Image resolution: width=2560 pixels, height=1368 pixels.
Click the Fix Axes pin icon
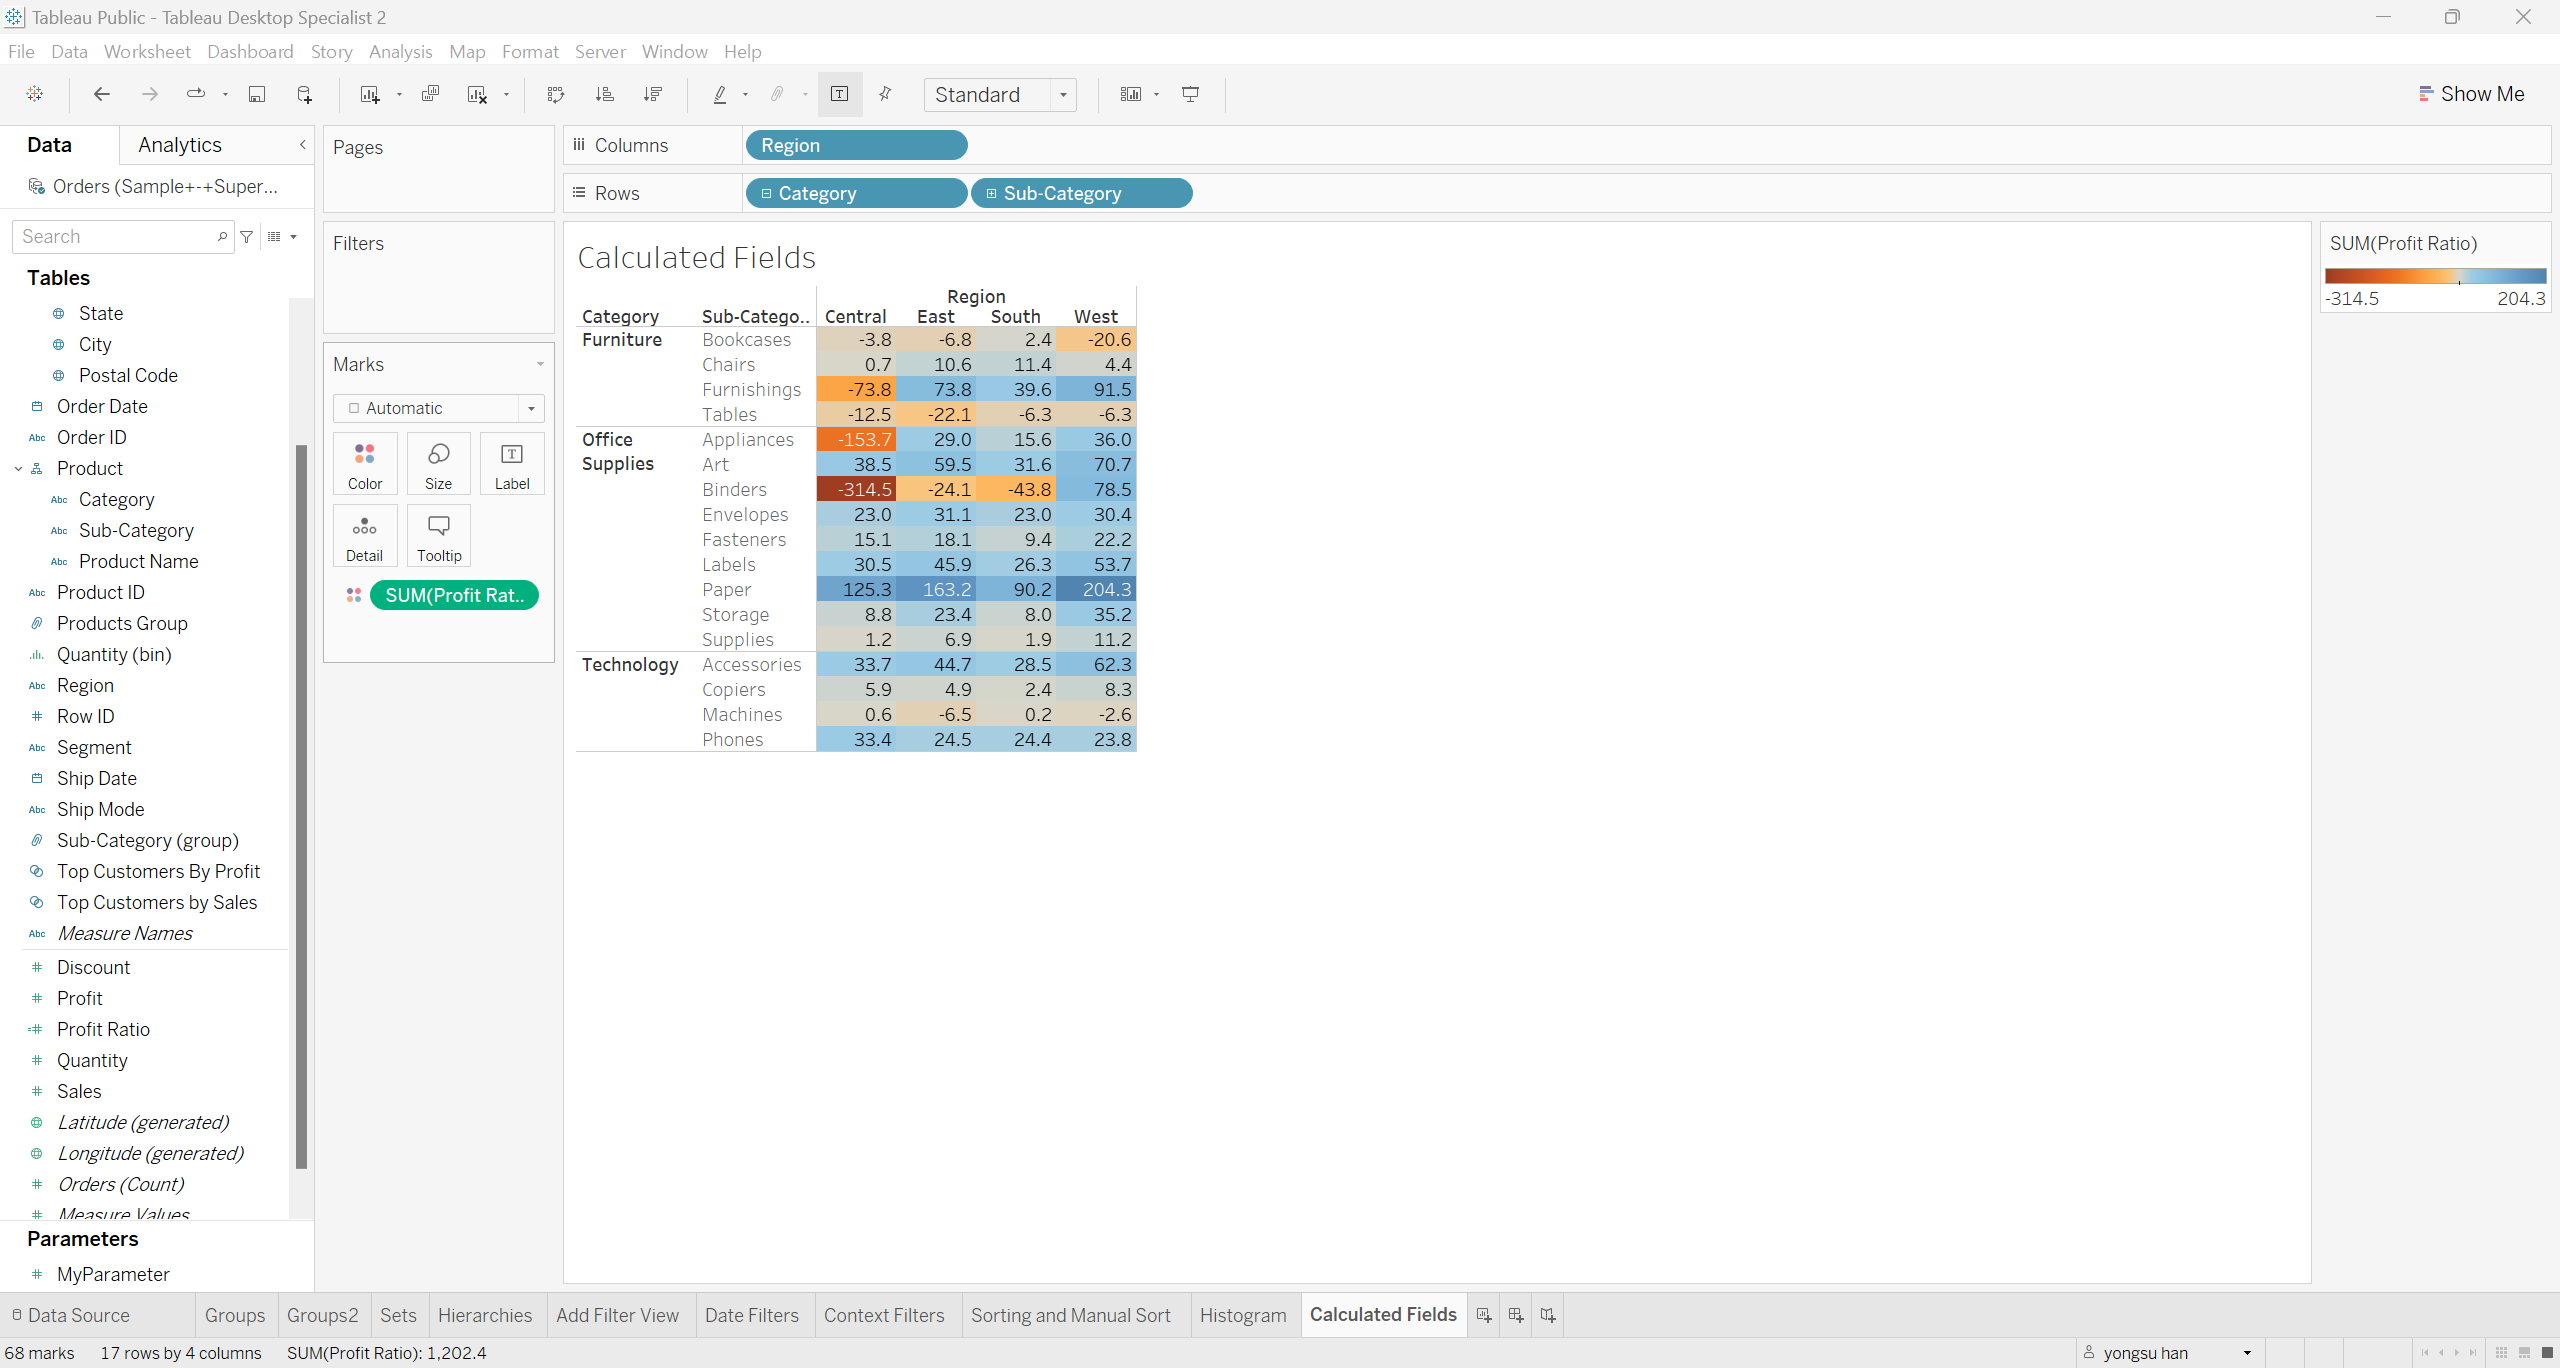(x=885, y=94)
